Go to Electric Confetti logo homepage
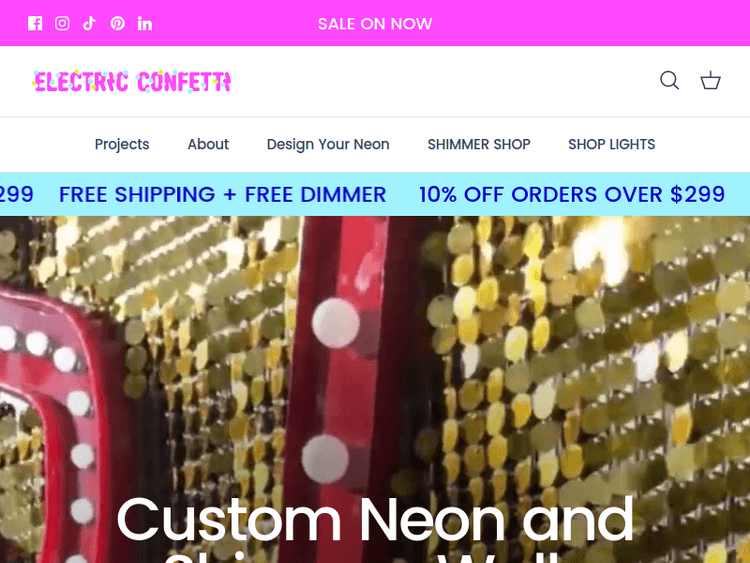The image size is (750, 563). click(132, 81)
